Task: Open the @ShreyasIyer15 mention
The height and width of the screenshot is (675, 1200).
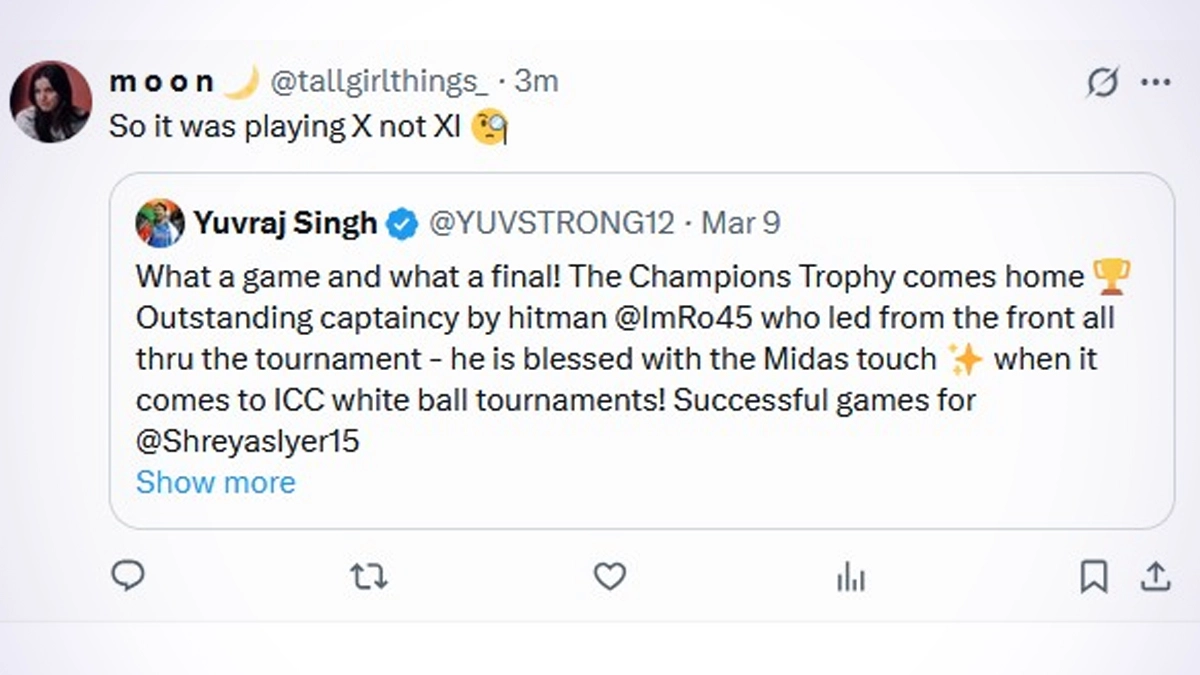Action: click(x=247, y=441)
